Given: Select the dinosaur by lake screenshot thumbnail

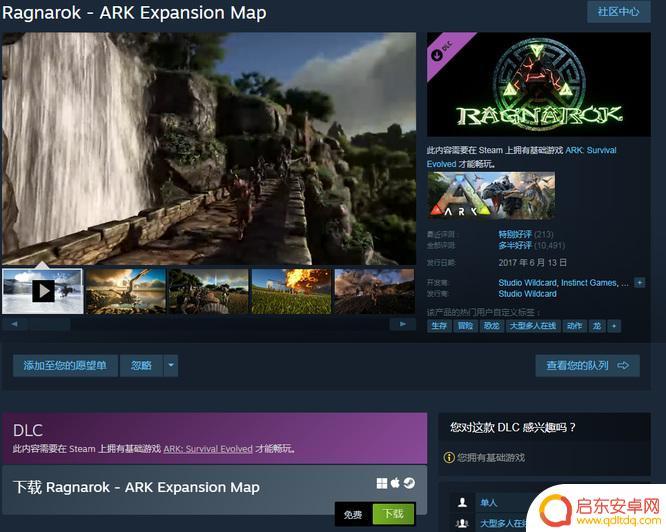Looking at the screenshot, I should [x=125, y=291].
